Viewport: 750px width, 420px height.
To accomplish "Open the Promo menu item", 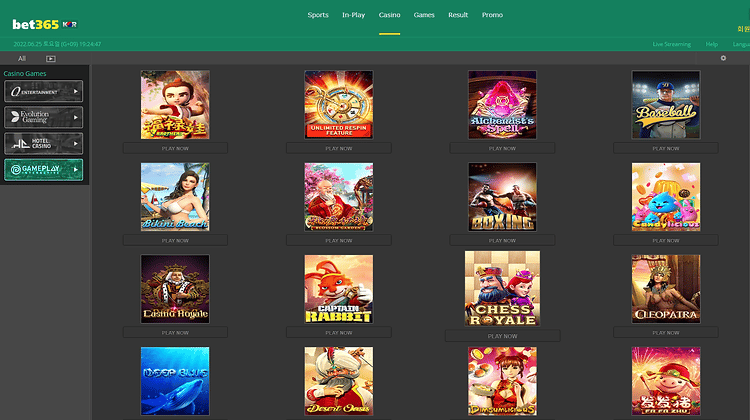I will coord(492,15).
